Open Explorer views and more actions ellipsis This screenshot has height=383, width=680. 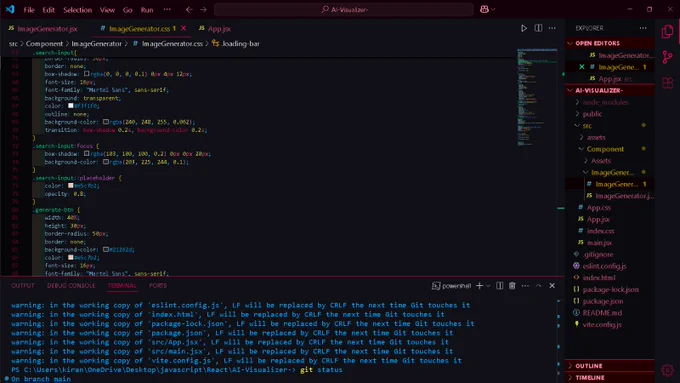pos(643,28)
